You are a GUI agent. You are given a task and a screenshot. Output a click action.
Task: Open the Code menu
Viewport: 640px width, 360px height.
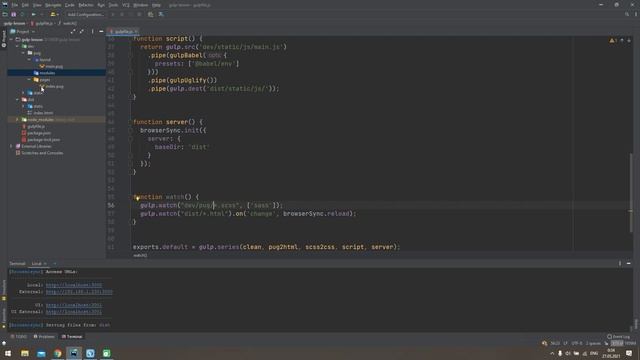[70, 5]
